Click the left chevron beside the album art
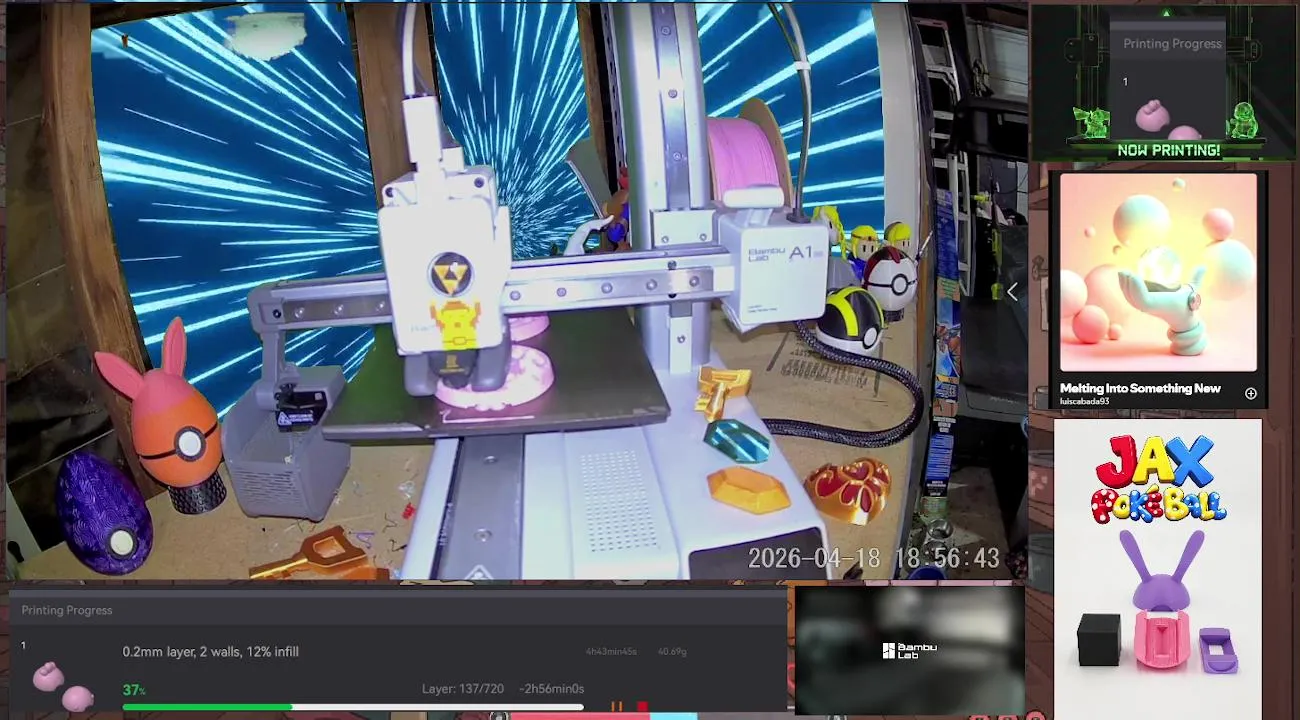 tap(1012, 291)
